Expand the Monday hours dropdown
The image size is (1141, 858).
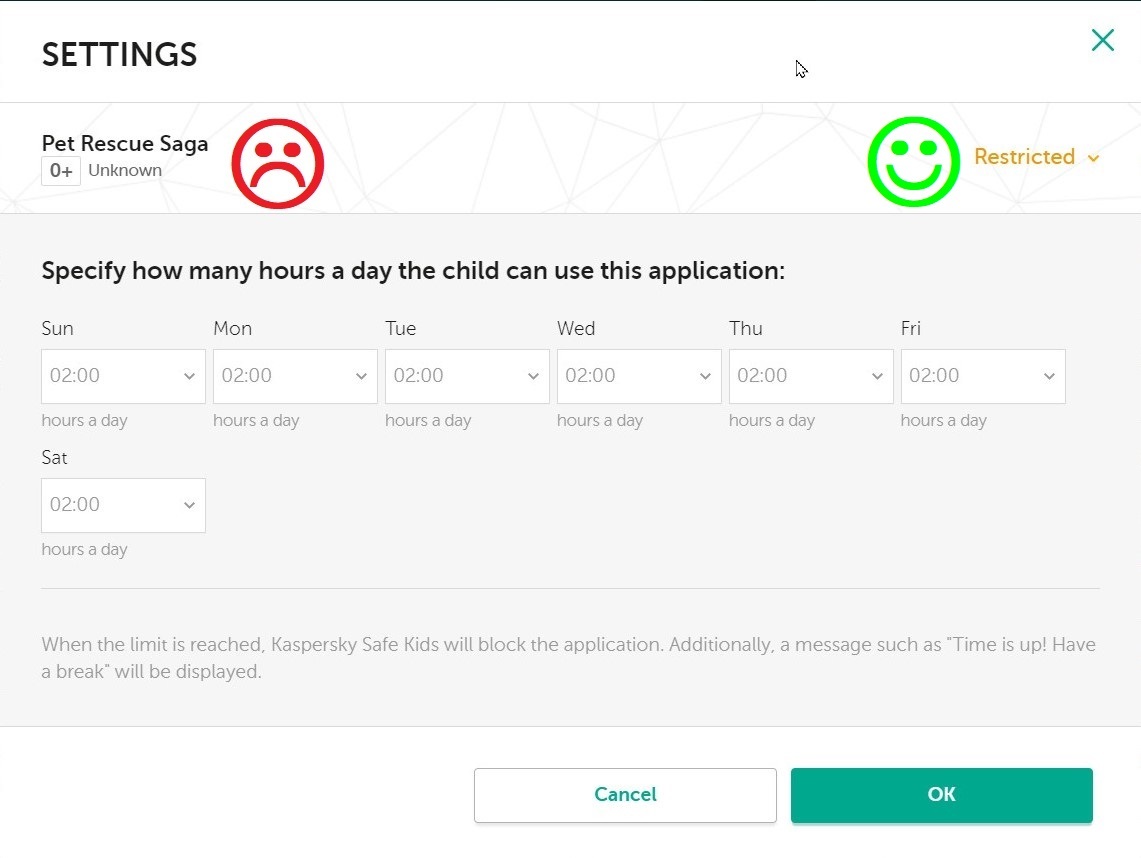pos(295,376)
